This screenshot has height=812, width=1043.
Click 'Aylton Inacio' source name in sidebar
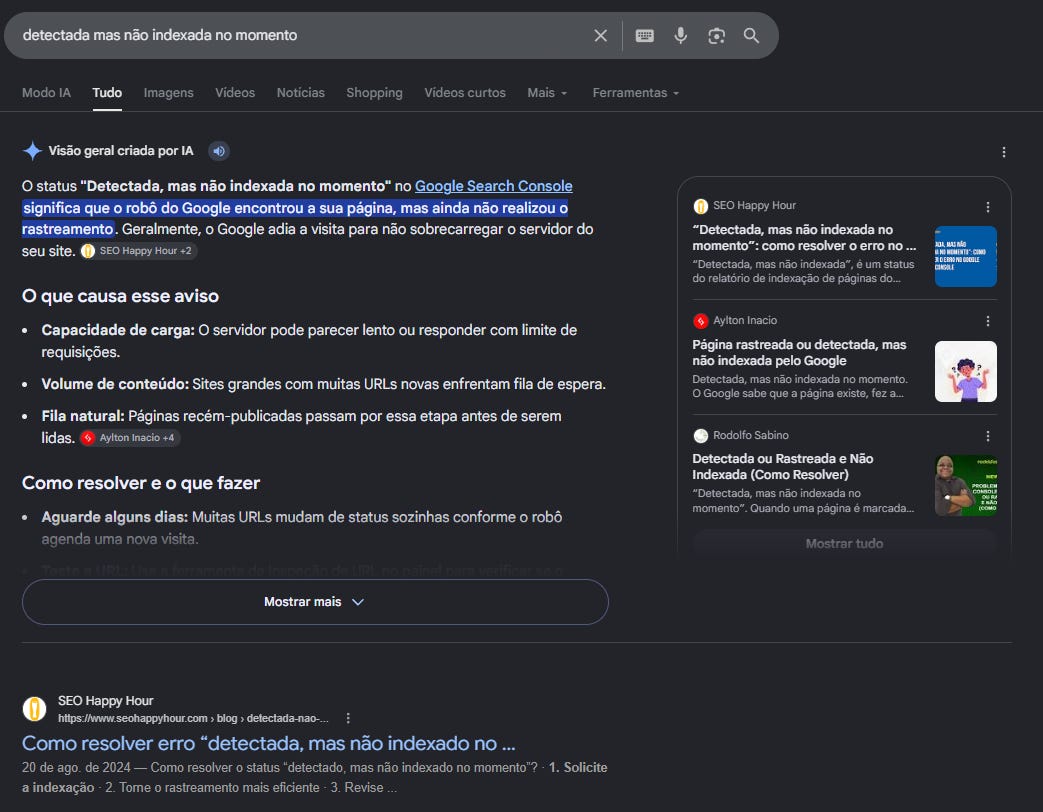point(745,321)
